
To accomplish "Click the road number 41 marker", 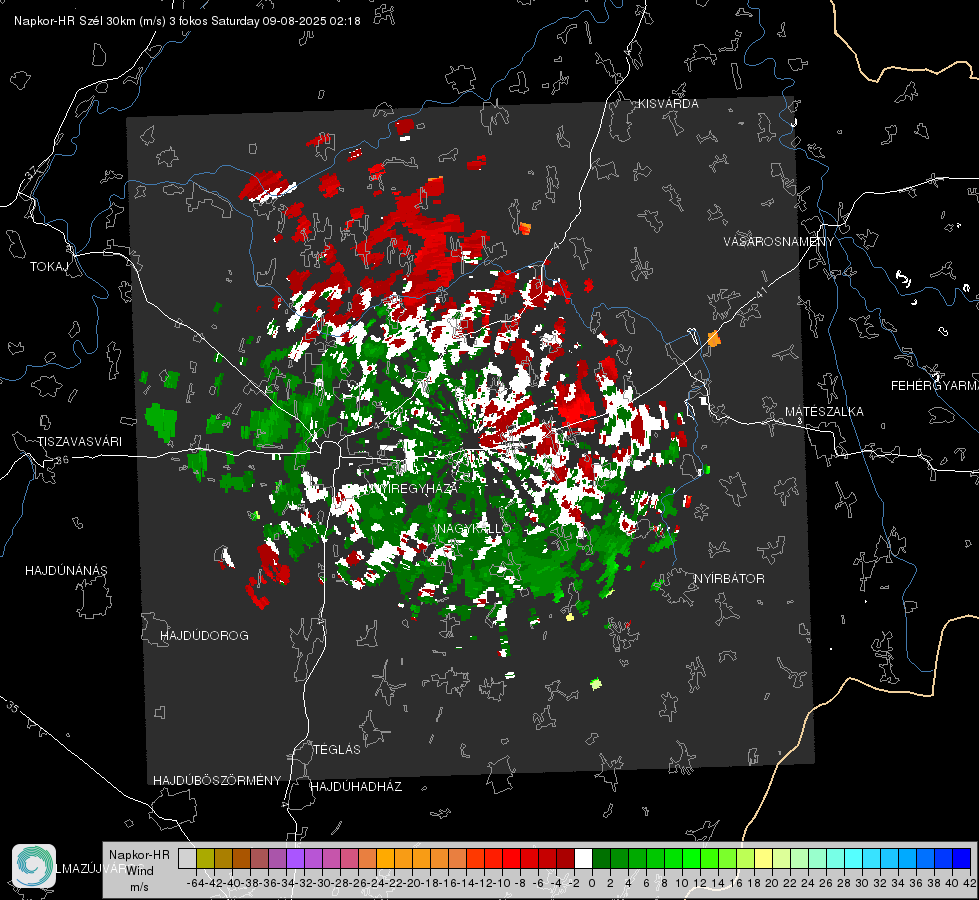I will [x=760, y=292].
